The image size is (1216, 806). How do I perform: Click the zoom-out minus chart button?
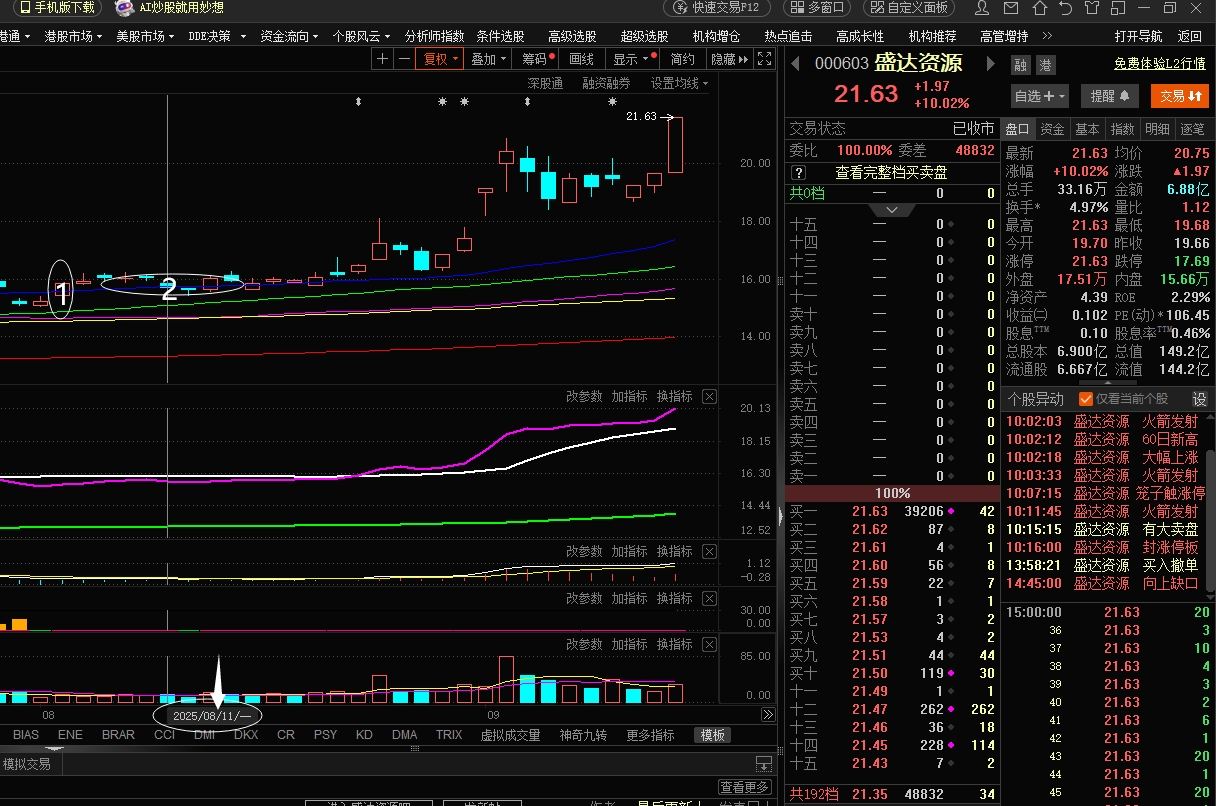click(x=403, y=59)
